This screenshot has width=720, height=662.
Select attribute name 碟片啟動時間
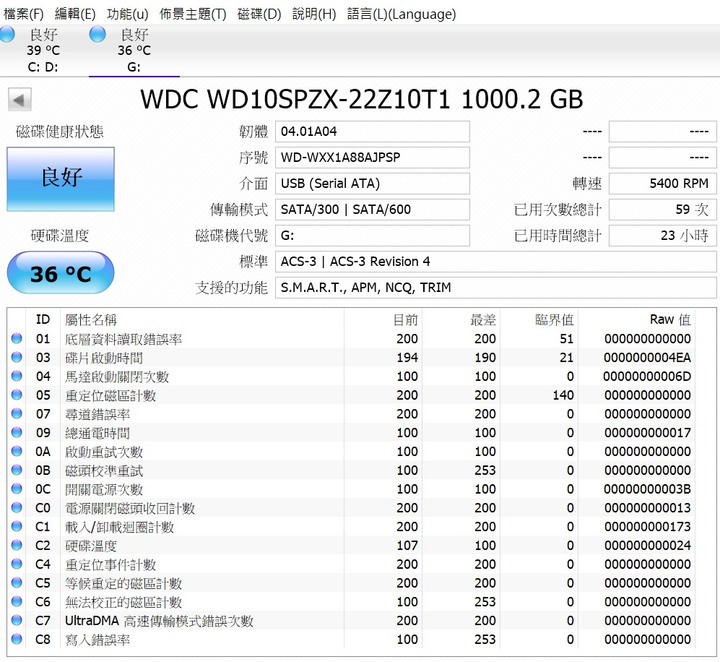pos(104,358)
